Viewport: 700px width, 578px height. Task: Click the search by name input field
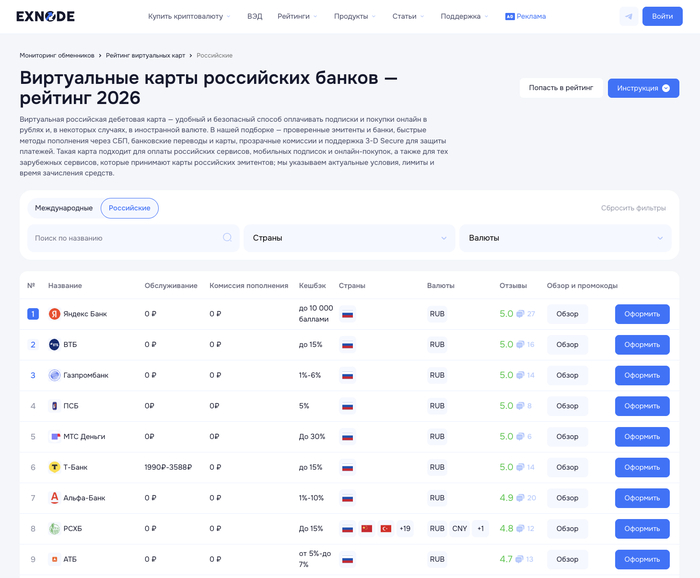tap(125, 238)
